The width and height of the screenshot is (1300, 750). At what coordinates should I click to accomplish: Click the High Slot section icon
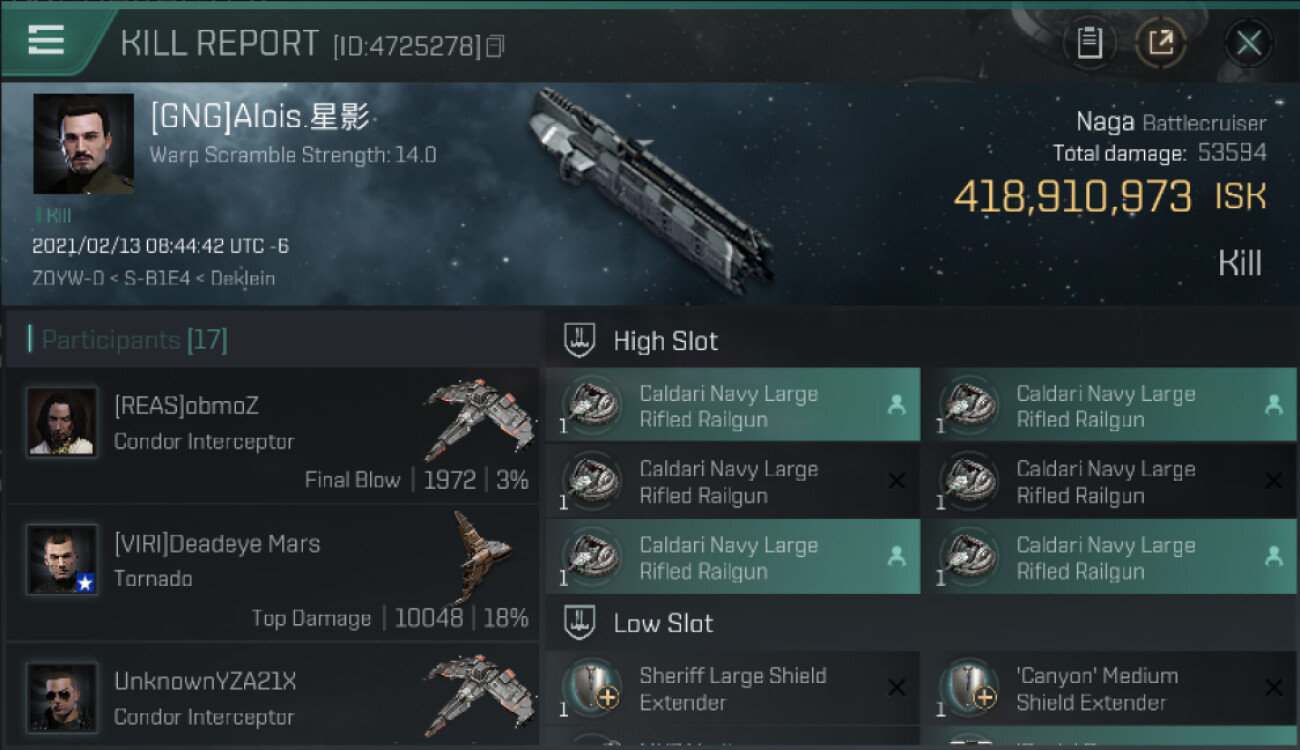pos(579,340)
